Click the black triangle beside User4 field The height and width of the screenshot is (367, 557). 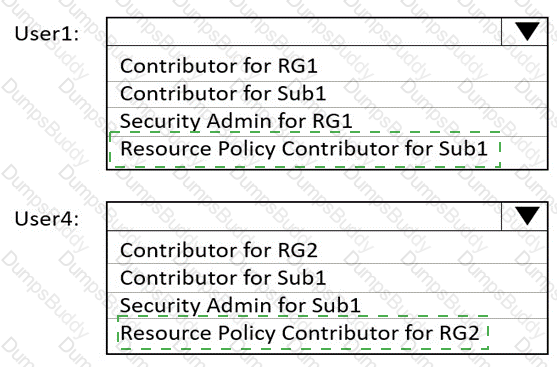point(527,216)
